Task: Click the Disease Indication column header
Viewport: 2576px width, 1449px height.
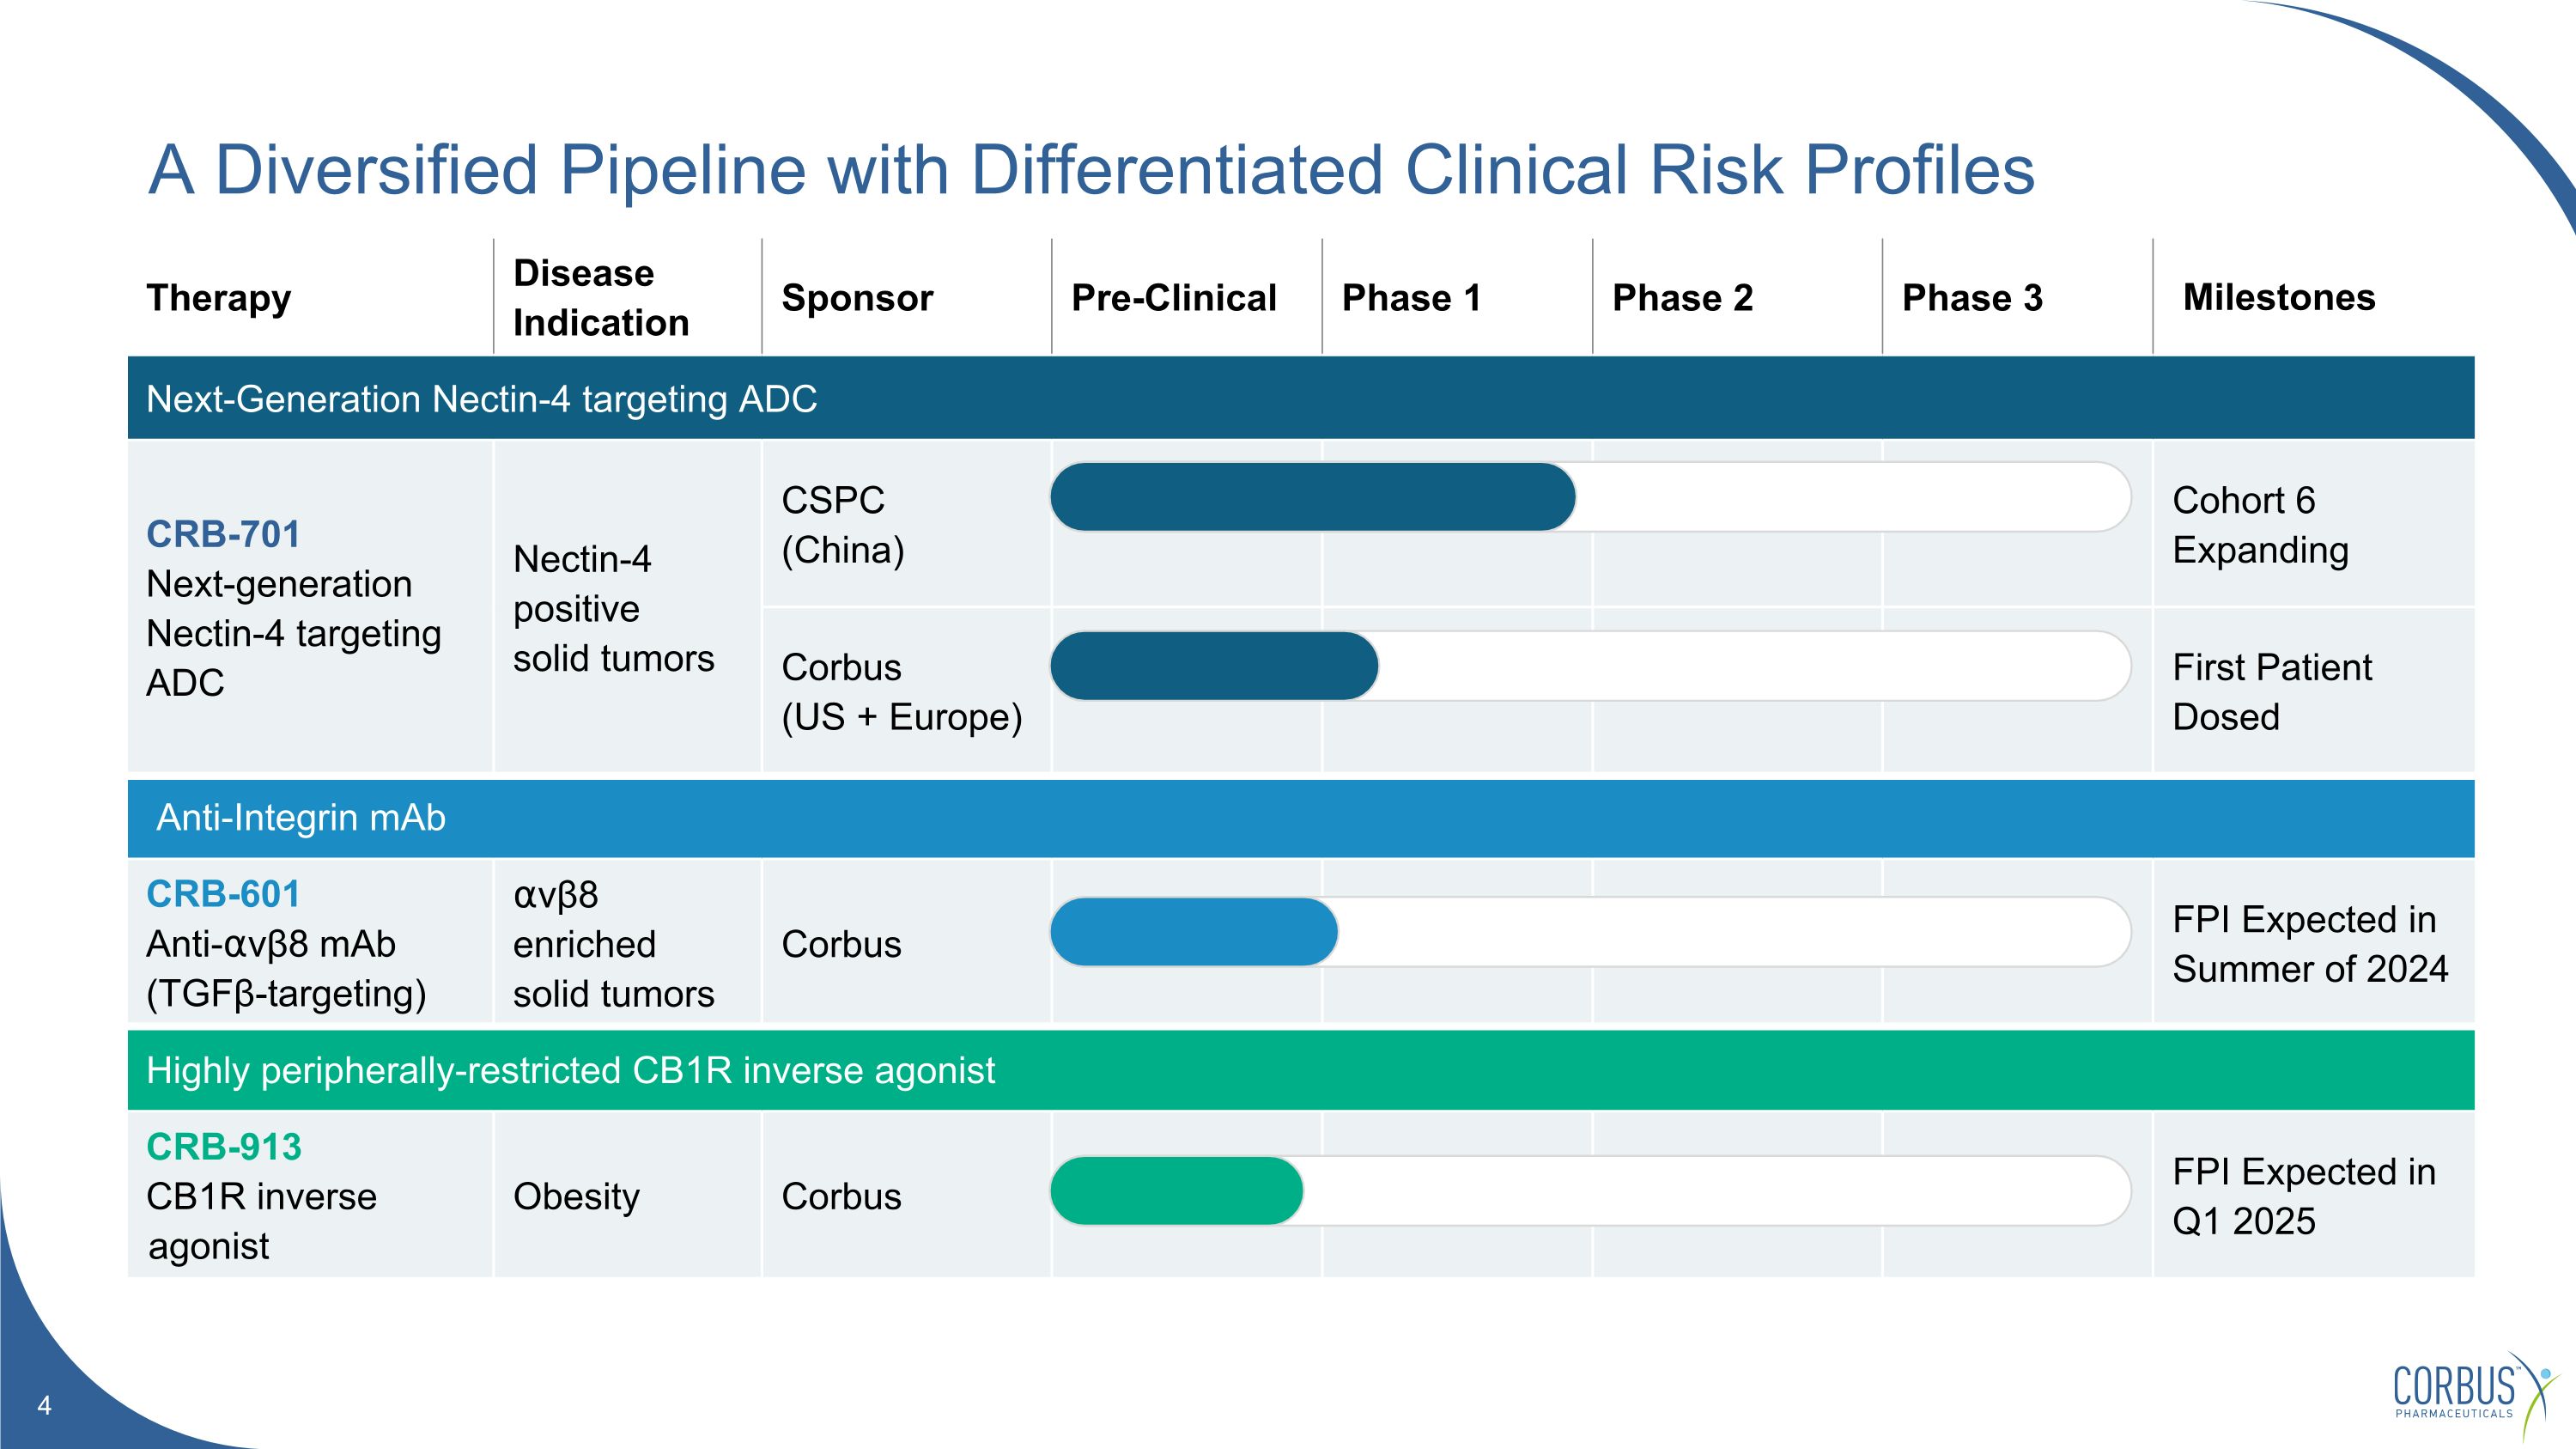Action: (601, 298)
